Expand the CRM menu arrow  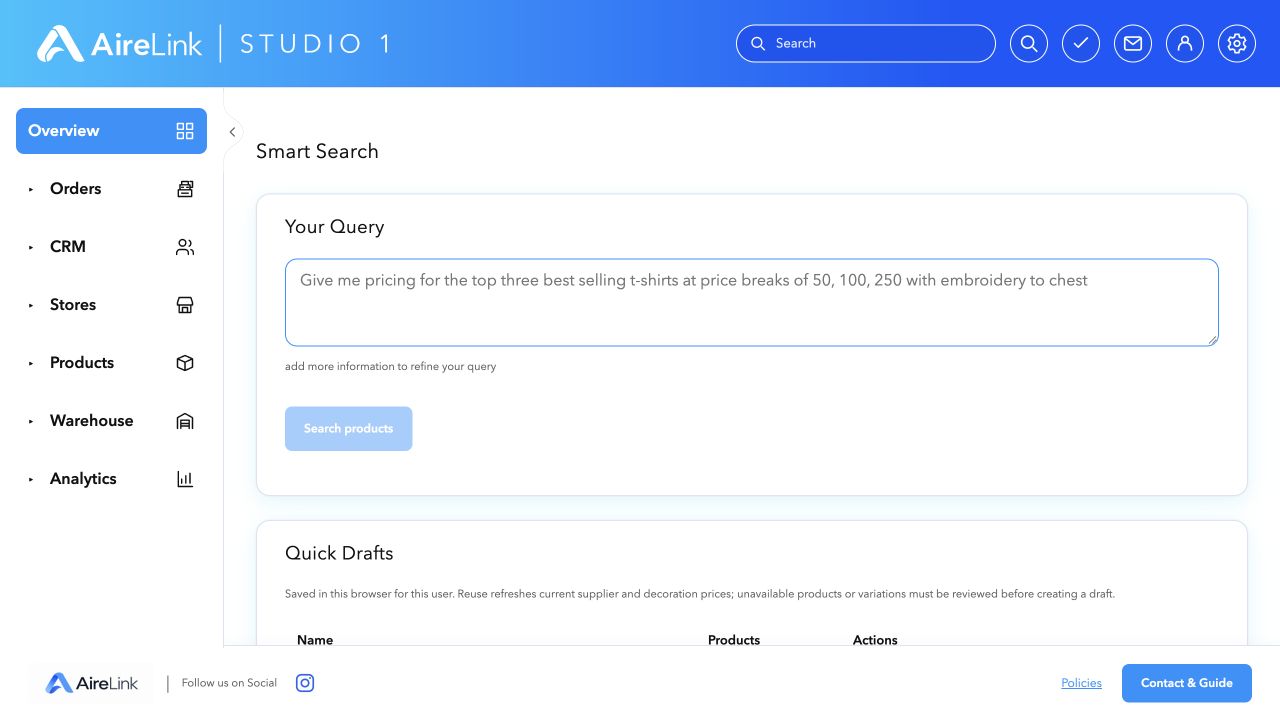tap(31, 247)
